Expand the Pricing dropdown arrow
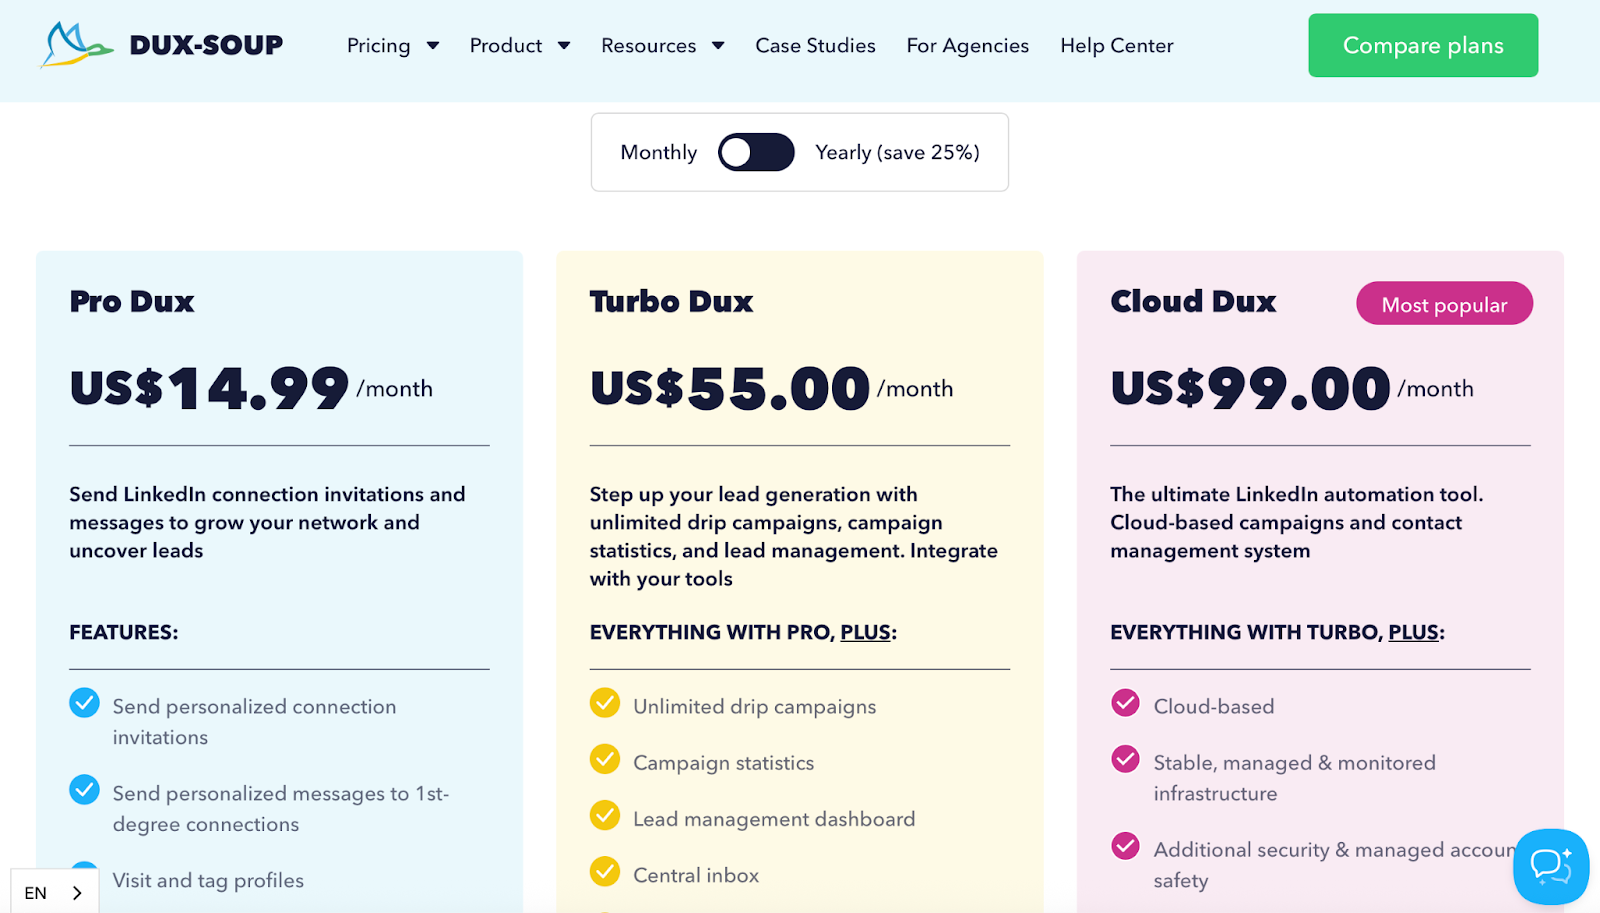Viewport: 1600px width, 913px height. (433, 46)
